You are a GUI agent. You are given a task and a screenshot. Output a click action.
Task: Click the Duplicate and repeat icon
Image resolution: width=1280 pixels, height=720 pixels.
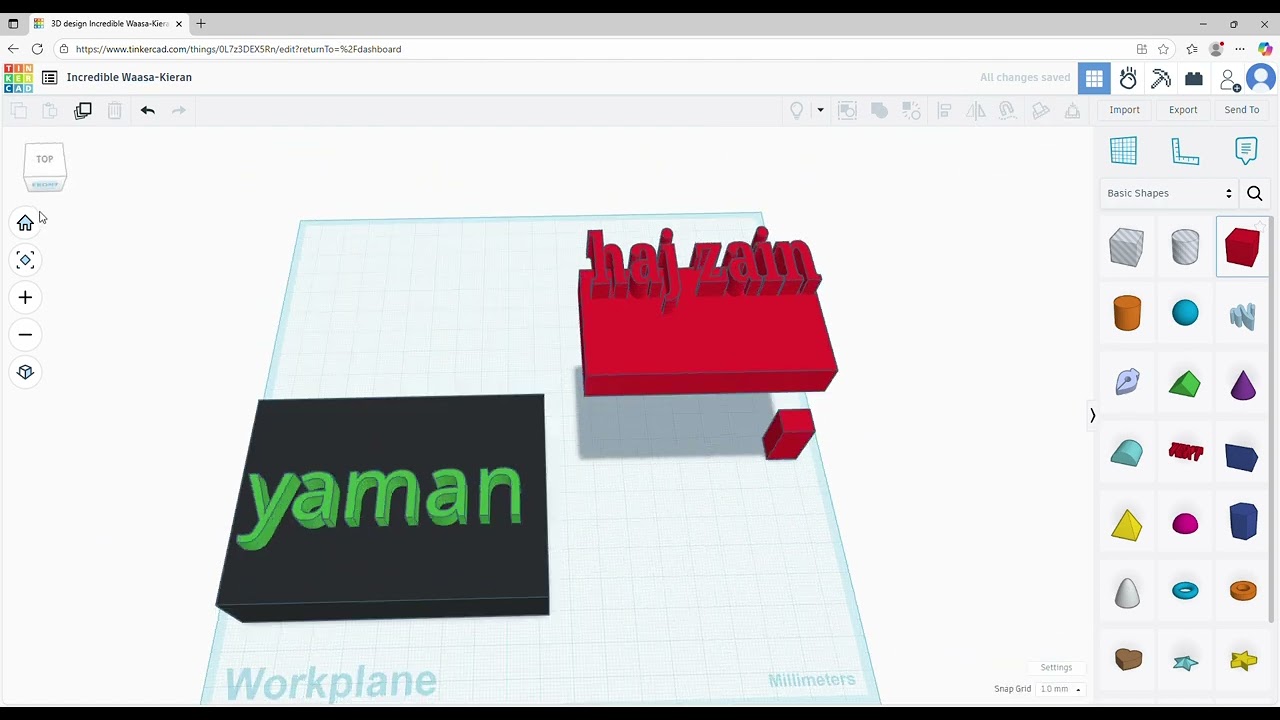pyautogui.click(x=83, y=110)
